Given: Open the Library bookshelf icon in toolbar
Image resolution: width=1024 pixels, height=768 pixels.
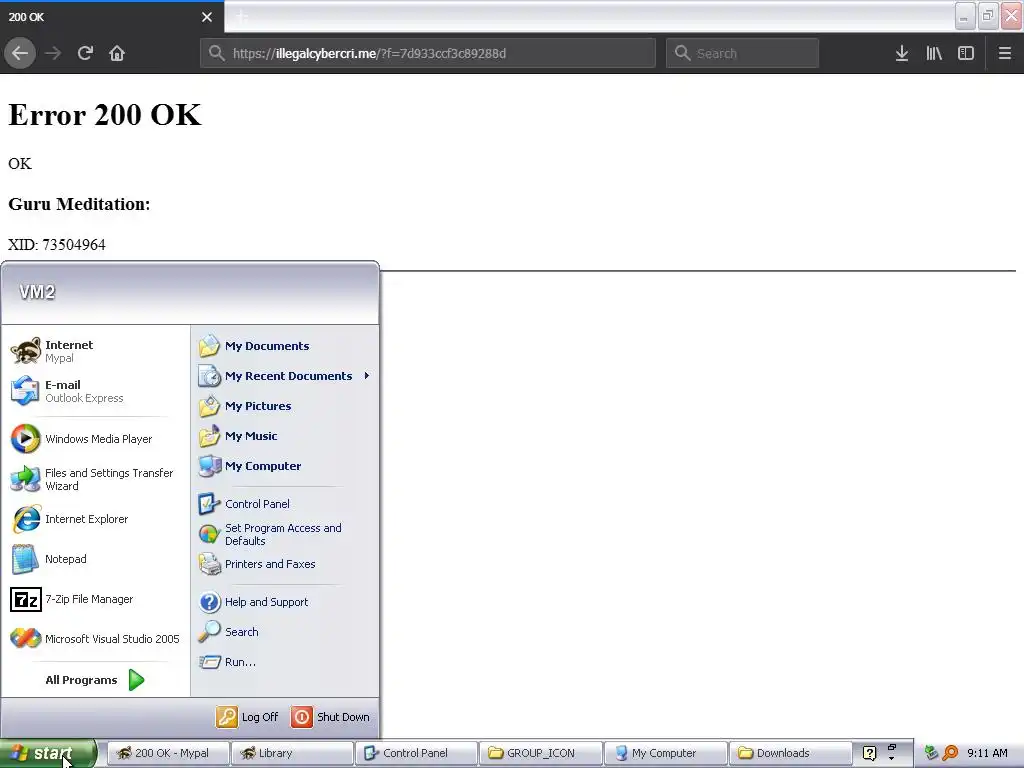Looking at the screenshot, I should (934, 53).
